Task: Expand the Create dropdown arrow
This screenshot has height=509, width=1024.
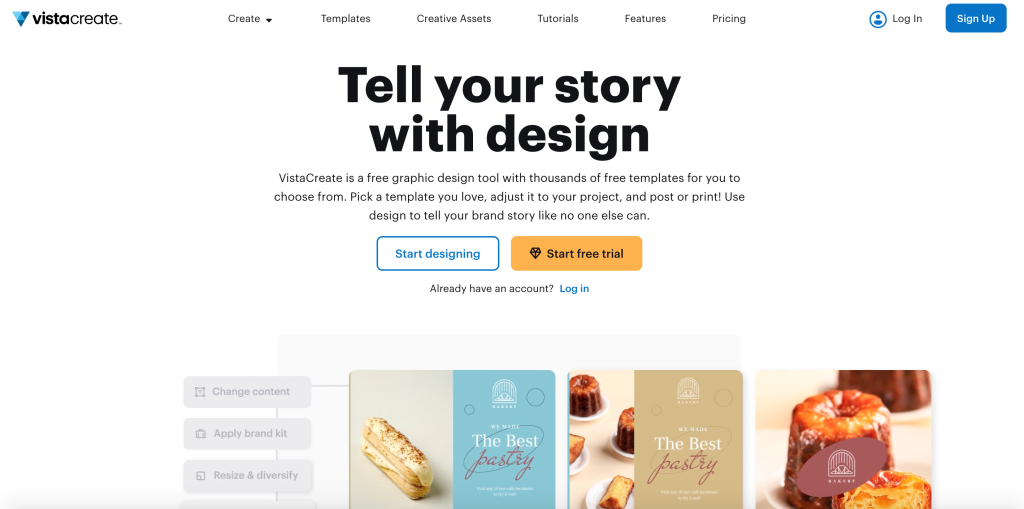Action: point(269,20)
